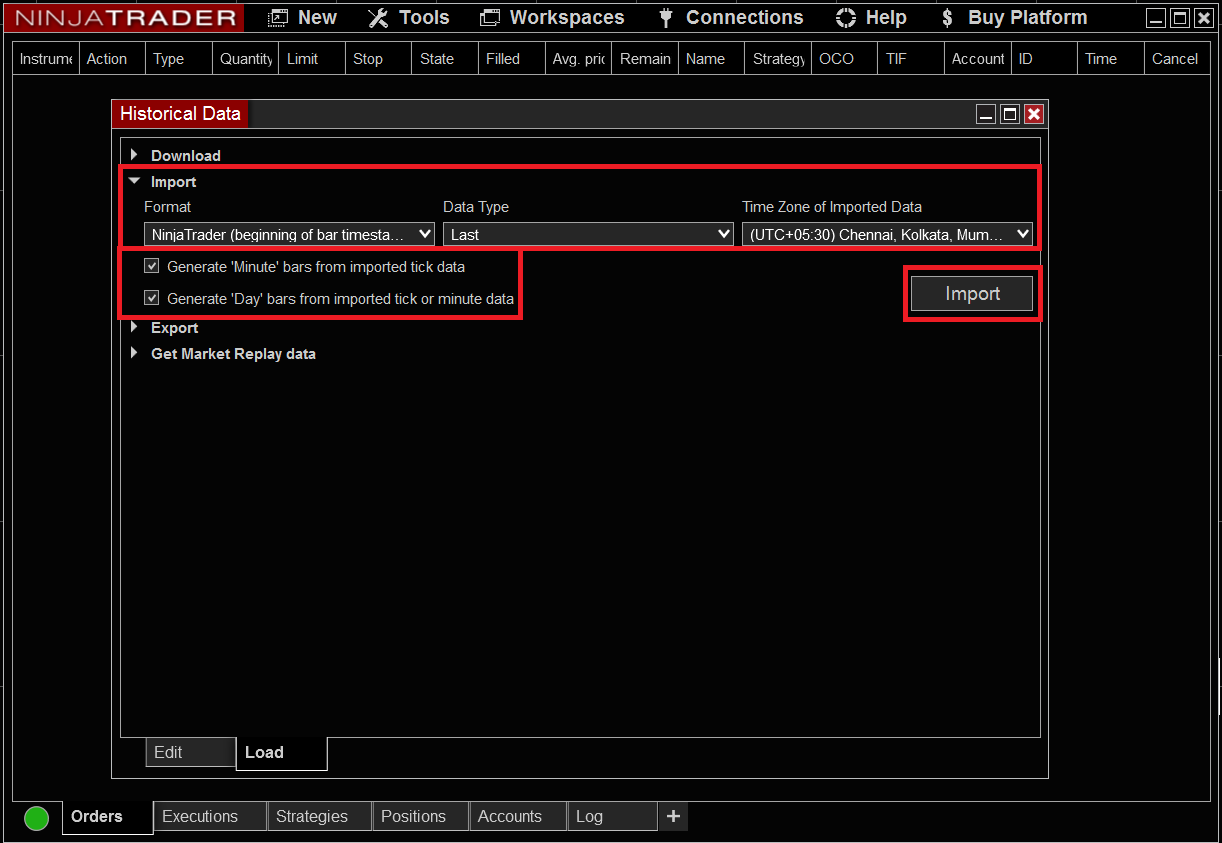Click the Instrument column header
The image size is (1222, 843).
click(46, 59)
